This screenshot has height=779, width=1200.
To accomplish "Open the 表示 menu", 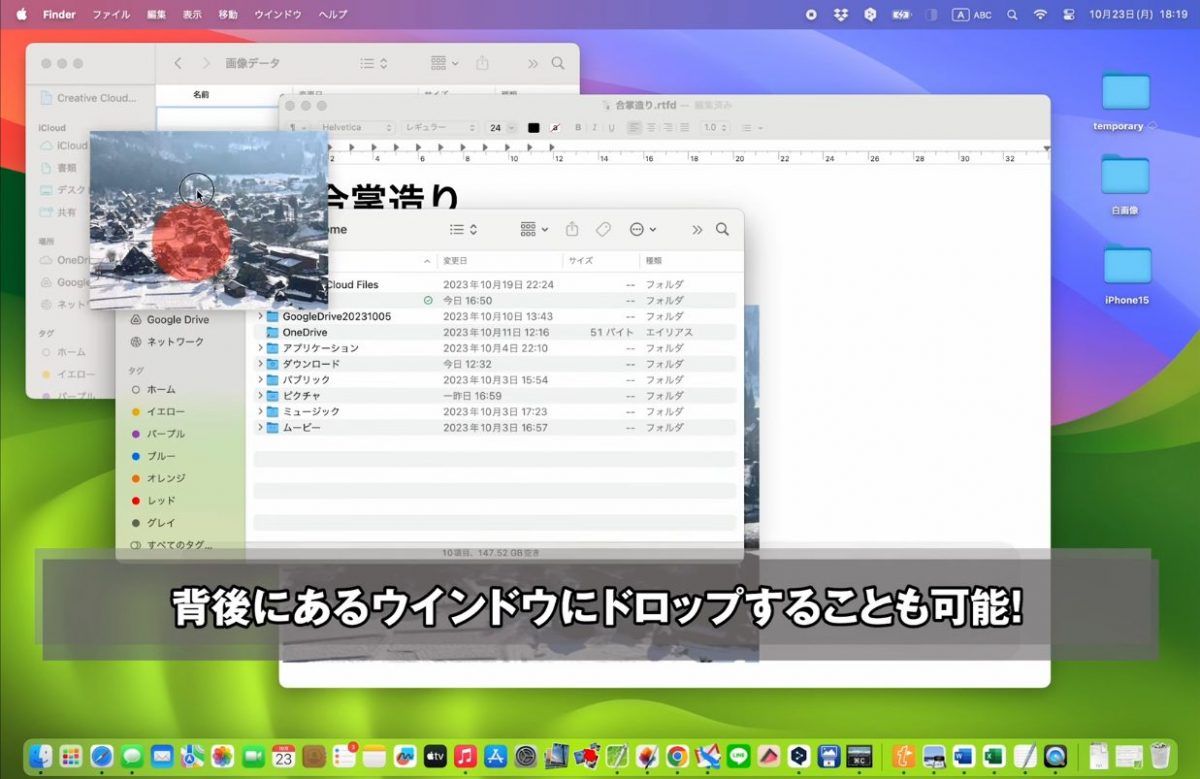I will (x=192, y=15).
